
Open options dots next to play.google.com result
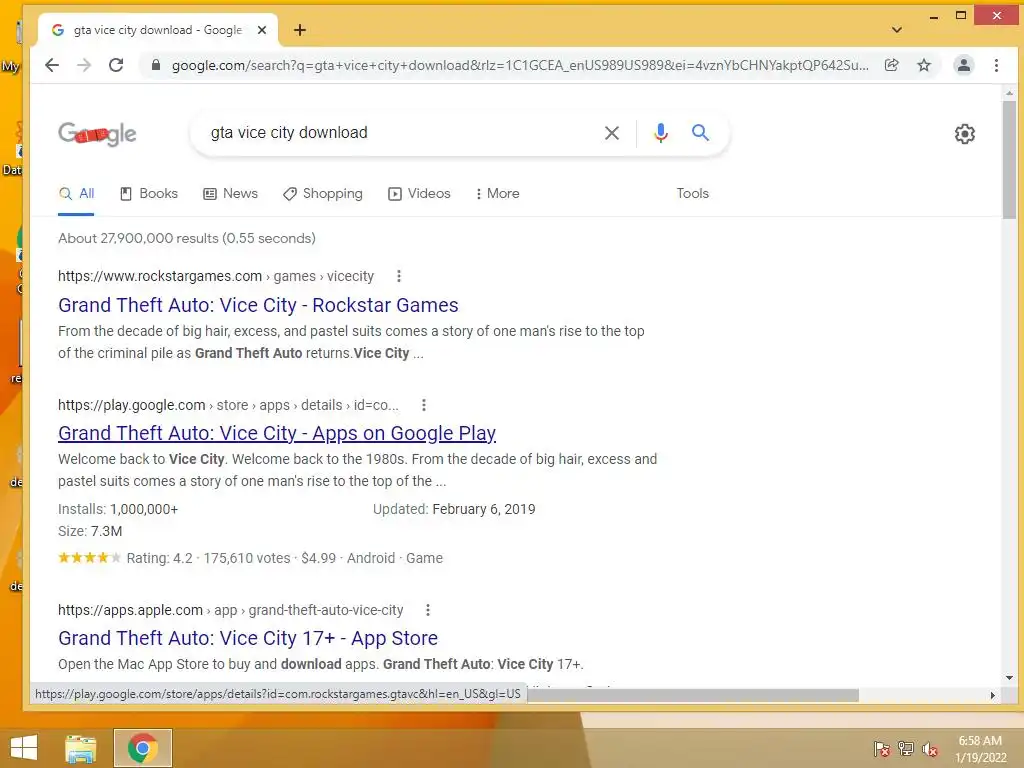tap(424, 405)
